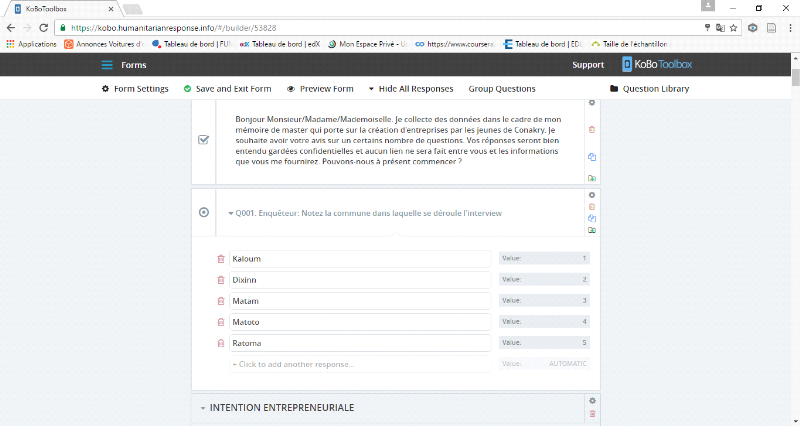Add Bonjour note question to library
The image size is (800, 426).
[592, 178]
